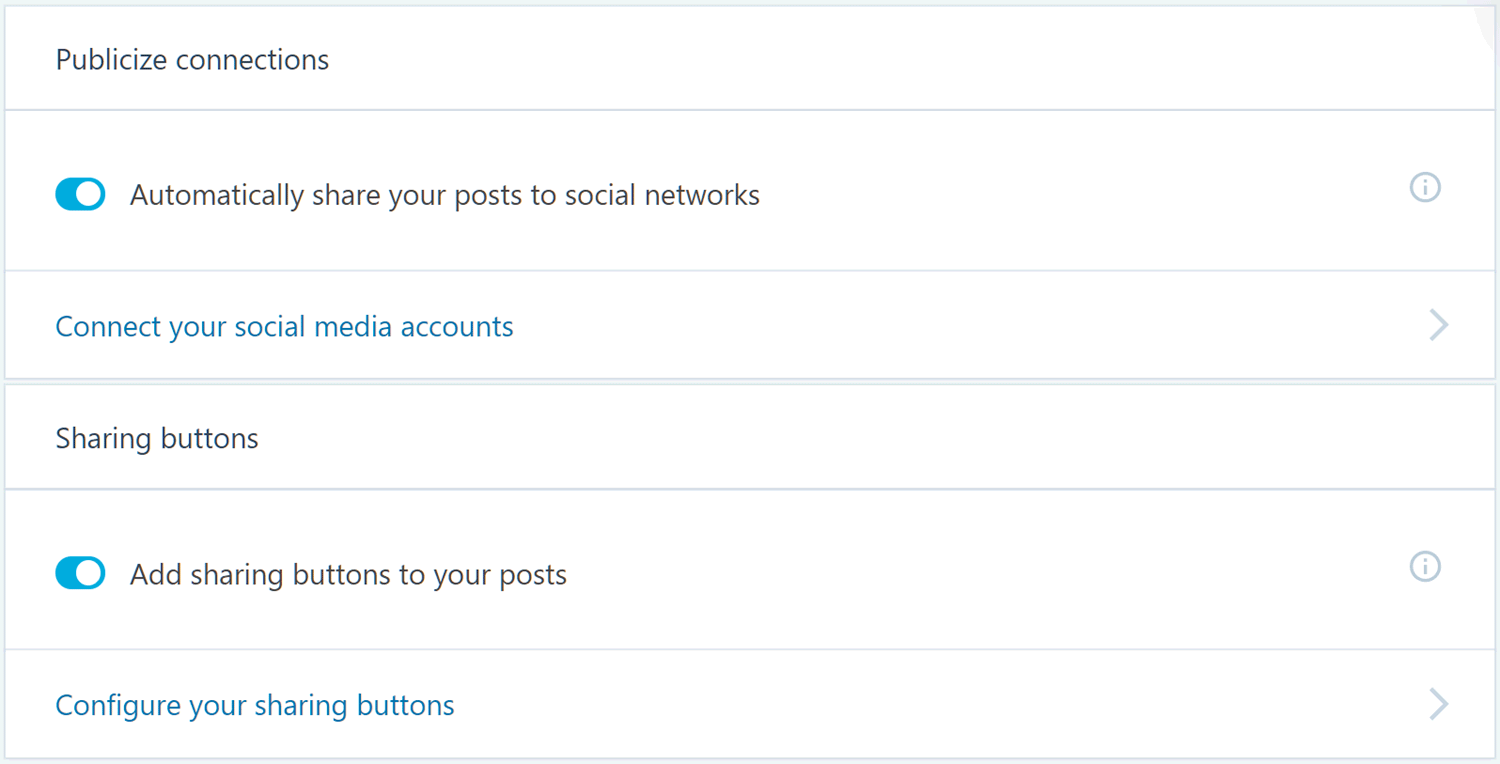Click the 'Automatically share your posts' label text

[445, 195]
